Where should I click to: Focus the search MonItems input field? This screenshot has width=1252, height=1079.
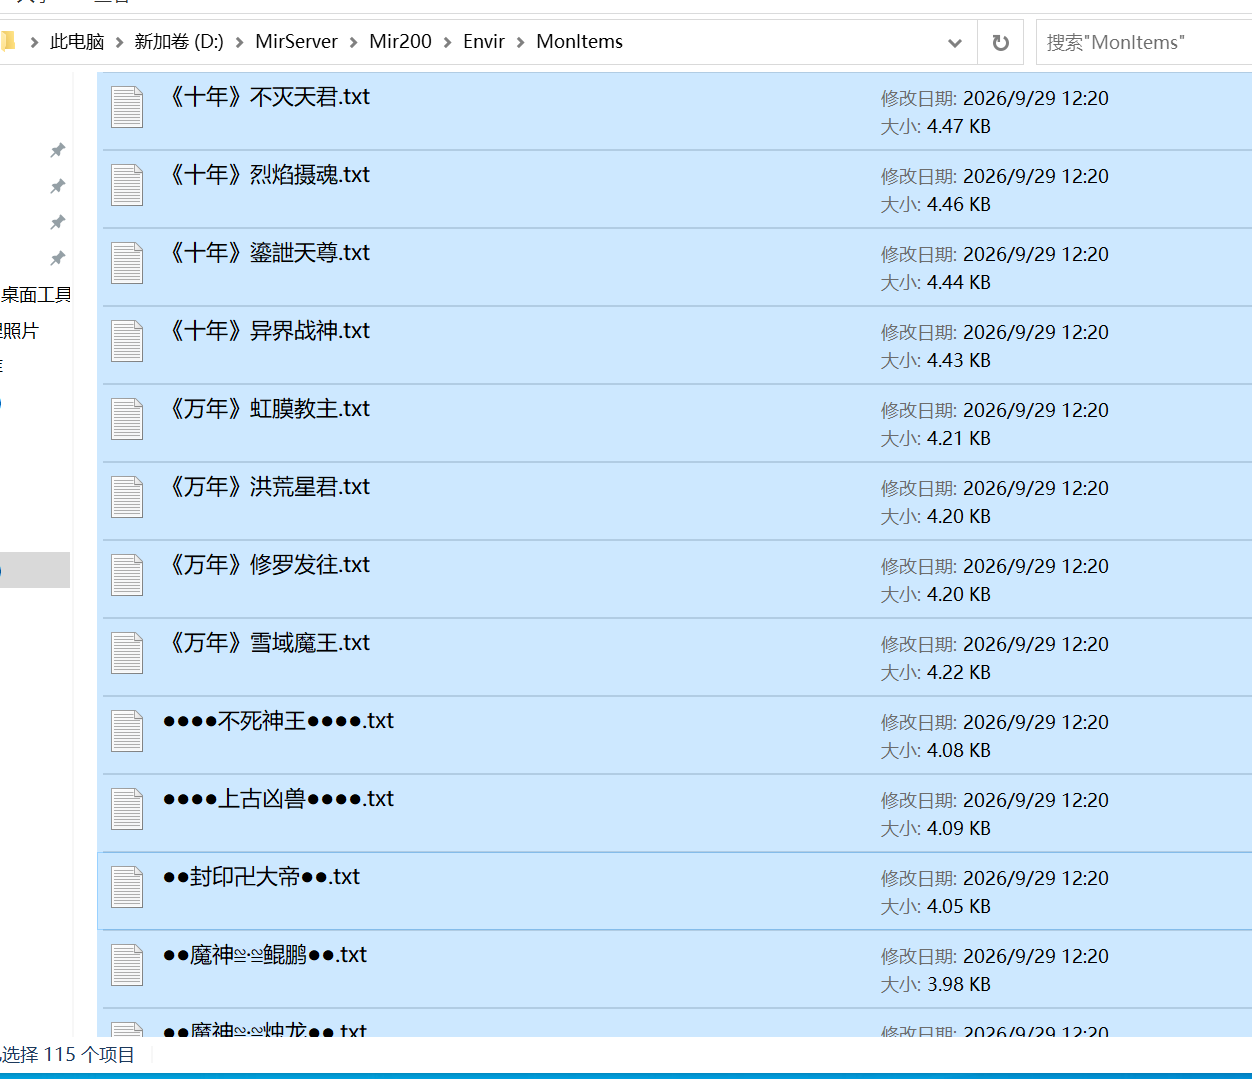pyautogui.click(x=1144, y=42)
